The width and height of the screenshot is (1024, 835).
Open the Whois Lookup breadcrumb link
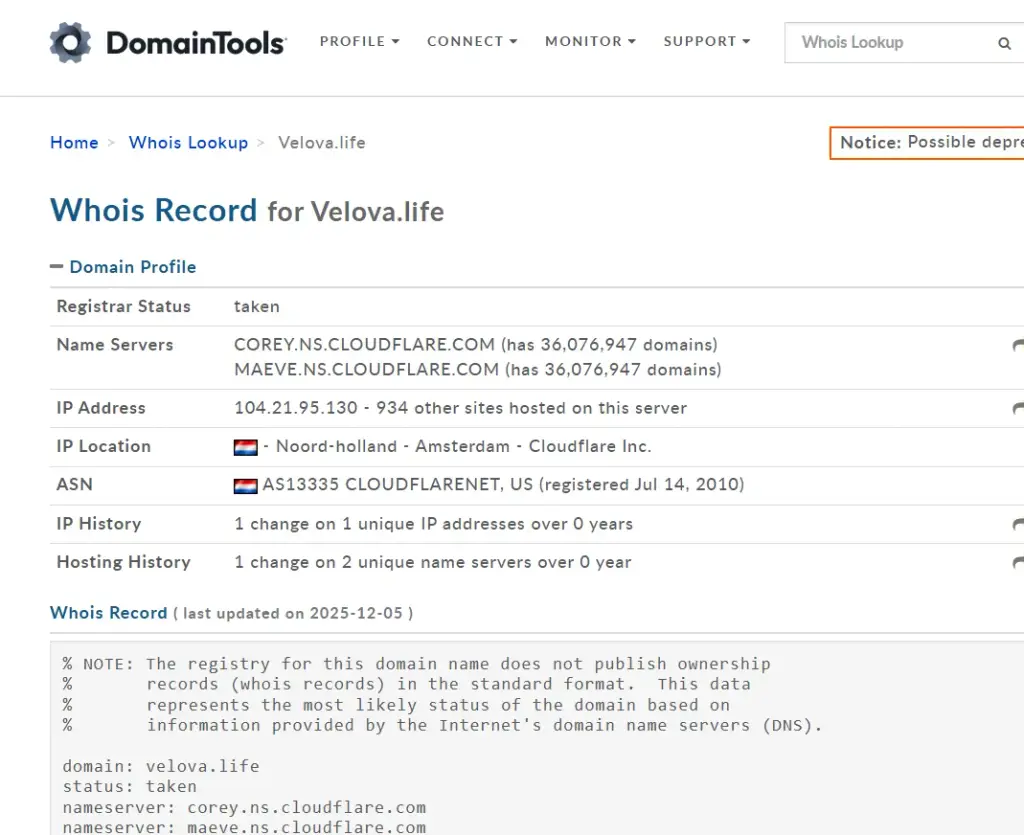tap(188, 143)
